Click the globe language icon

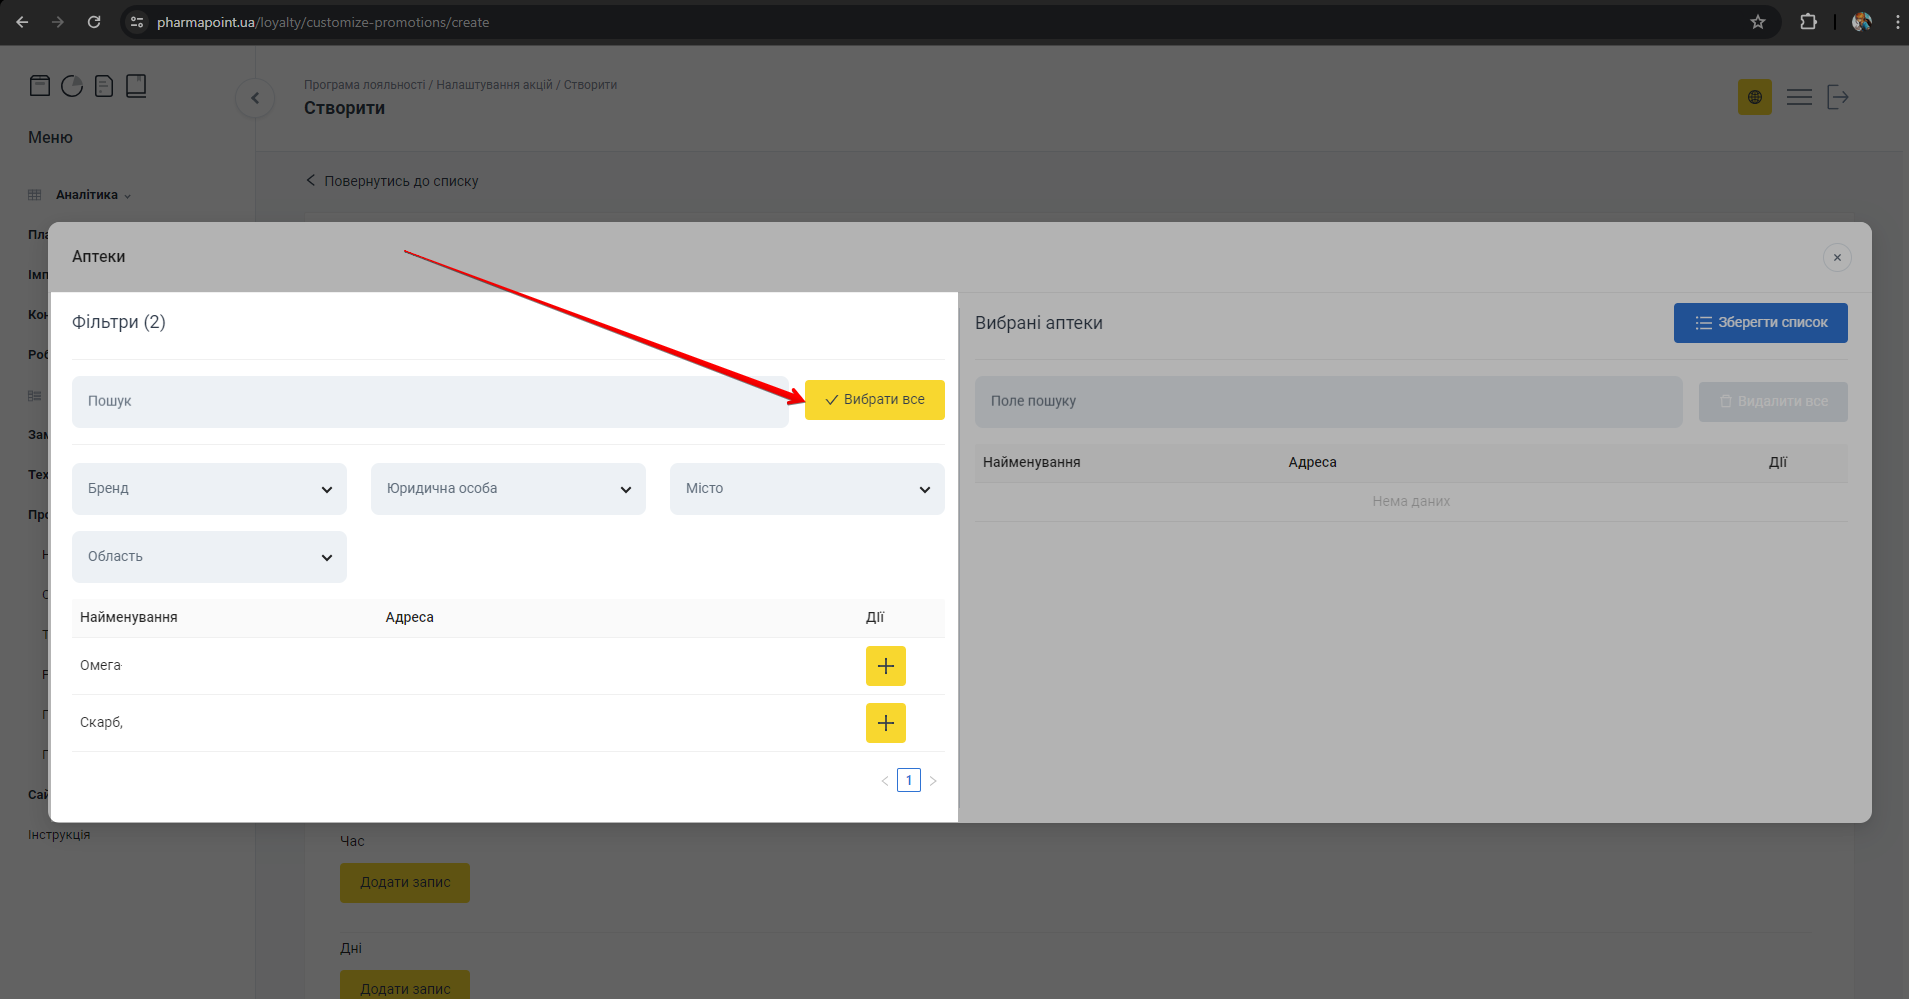click(x=1754, y=97)
